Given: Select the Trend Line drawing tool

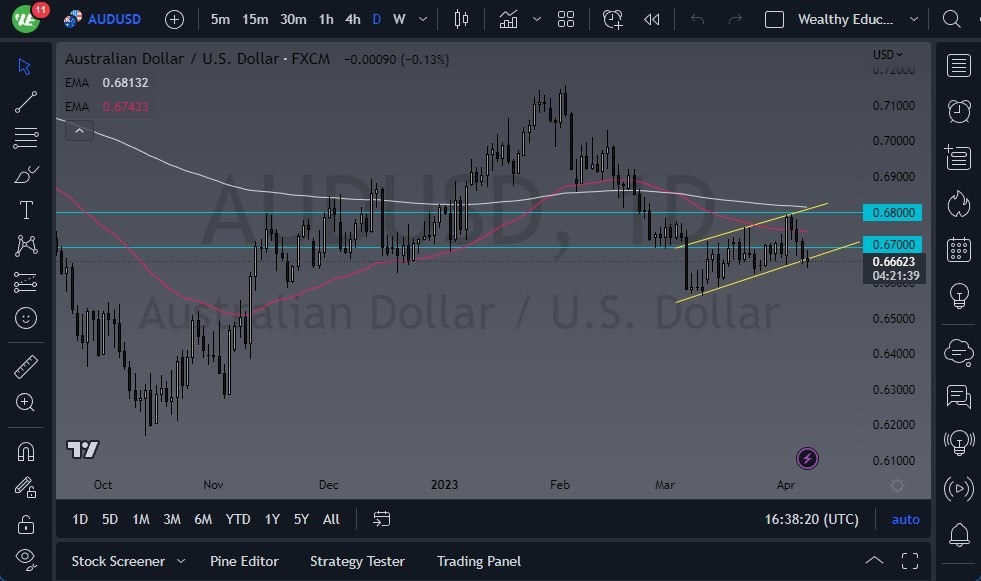Looking at the screenshot, I should 25,102.
